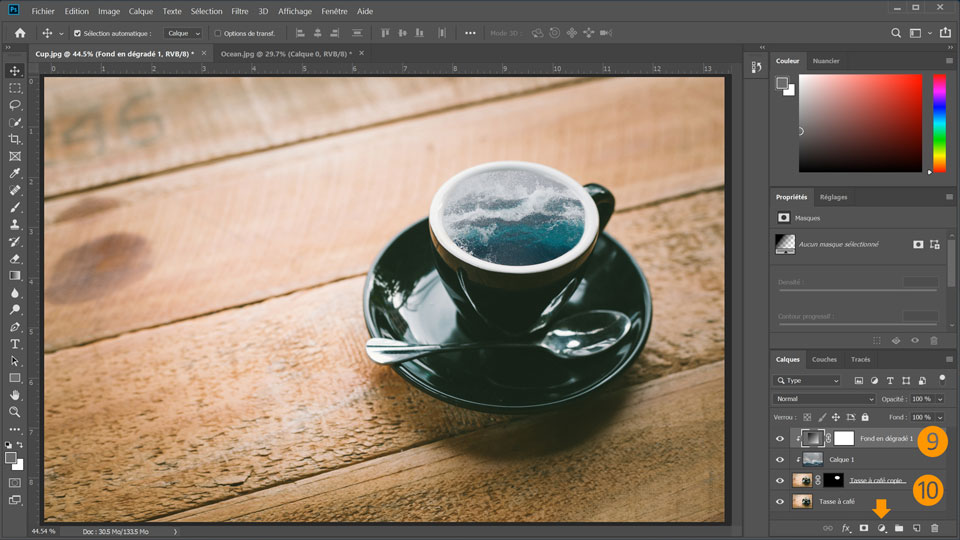Open the Move tool preset picker arrow
The image size is (960, 540).
tap(61, 34)
